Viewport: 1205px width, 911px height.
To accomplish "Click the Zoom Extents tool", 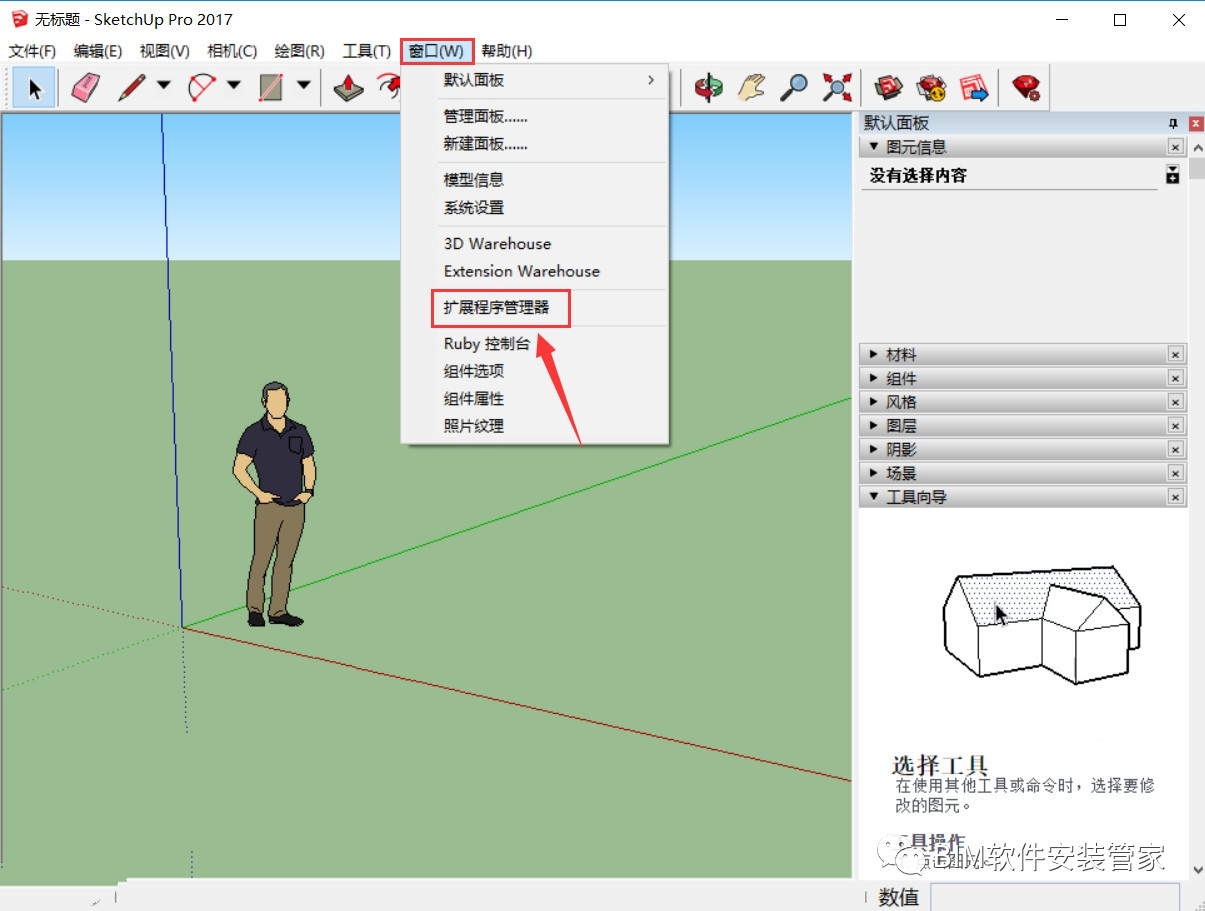I will pyautogui.click(x=836, y=88).
